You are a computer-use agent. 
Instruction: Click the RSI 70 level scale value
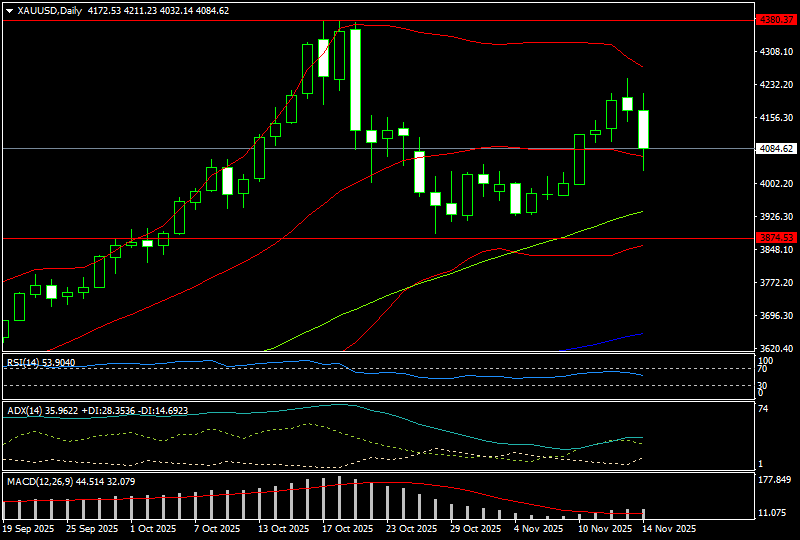(762, 369)
